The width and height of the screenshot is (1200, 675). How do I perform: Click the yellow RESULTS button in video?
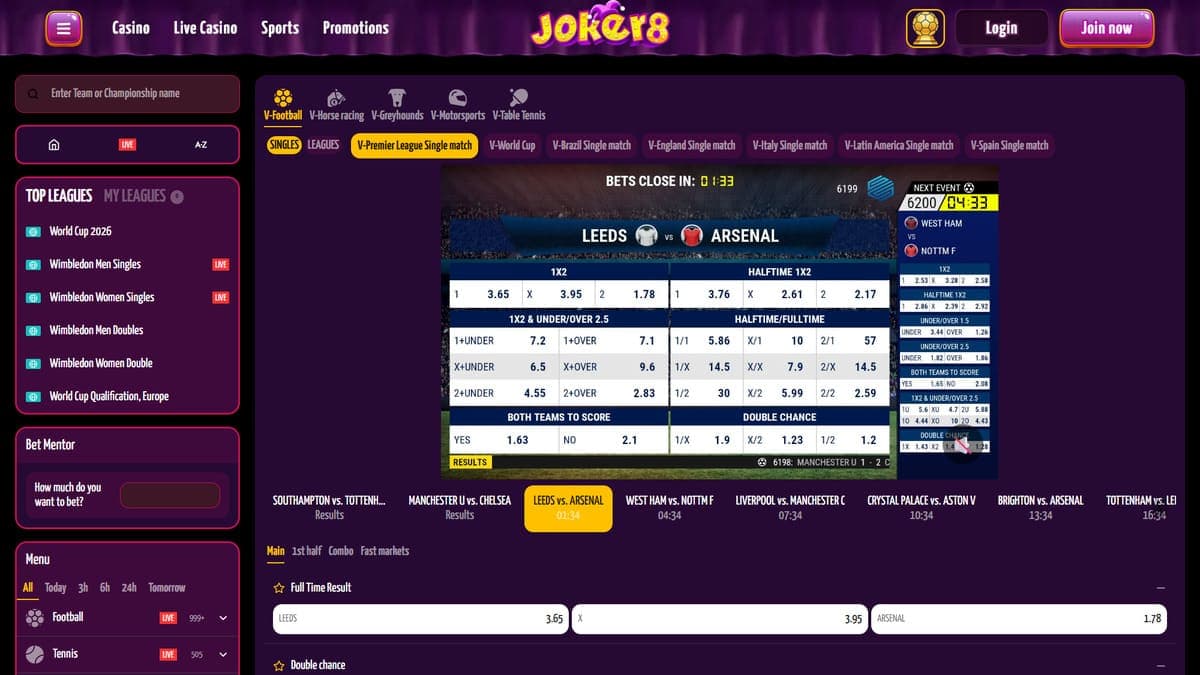pos(470,462)
